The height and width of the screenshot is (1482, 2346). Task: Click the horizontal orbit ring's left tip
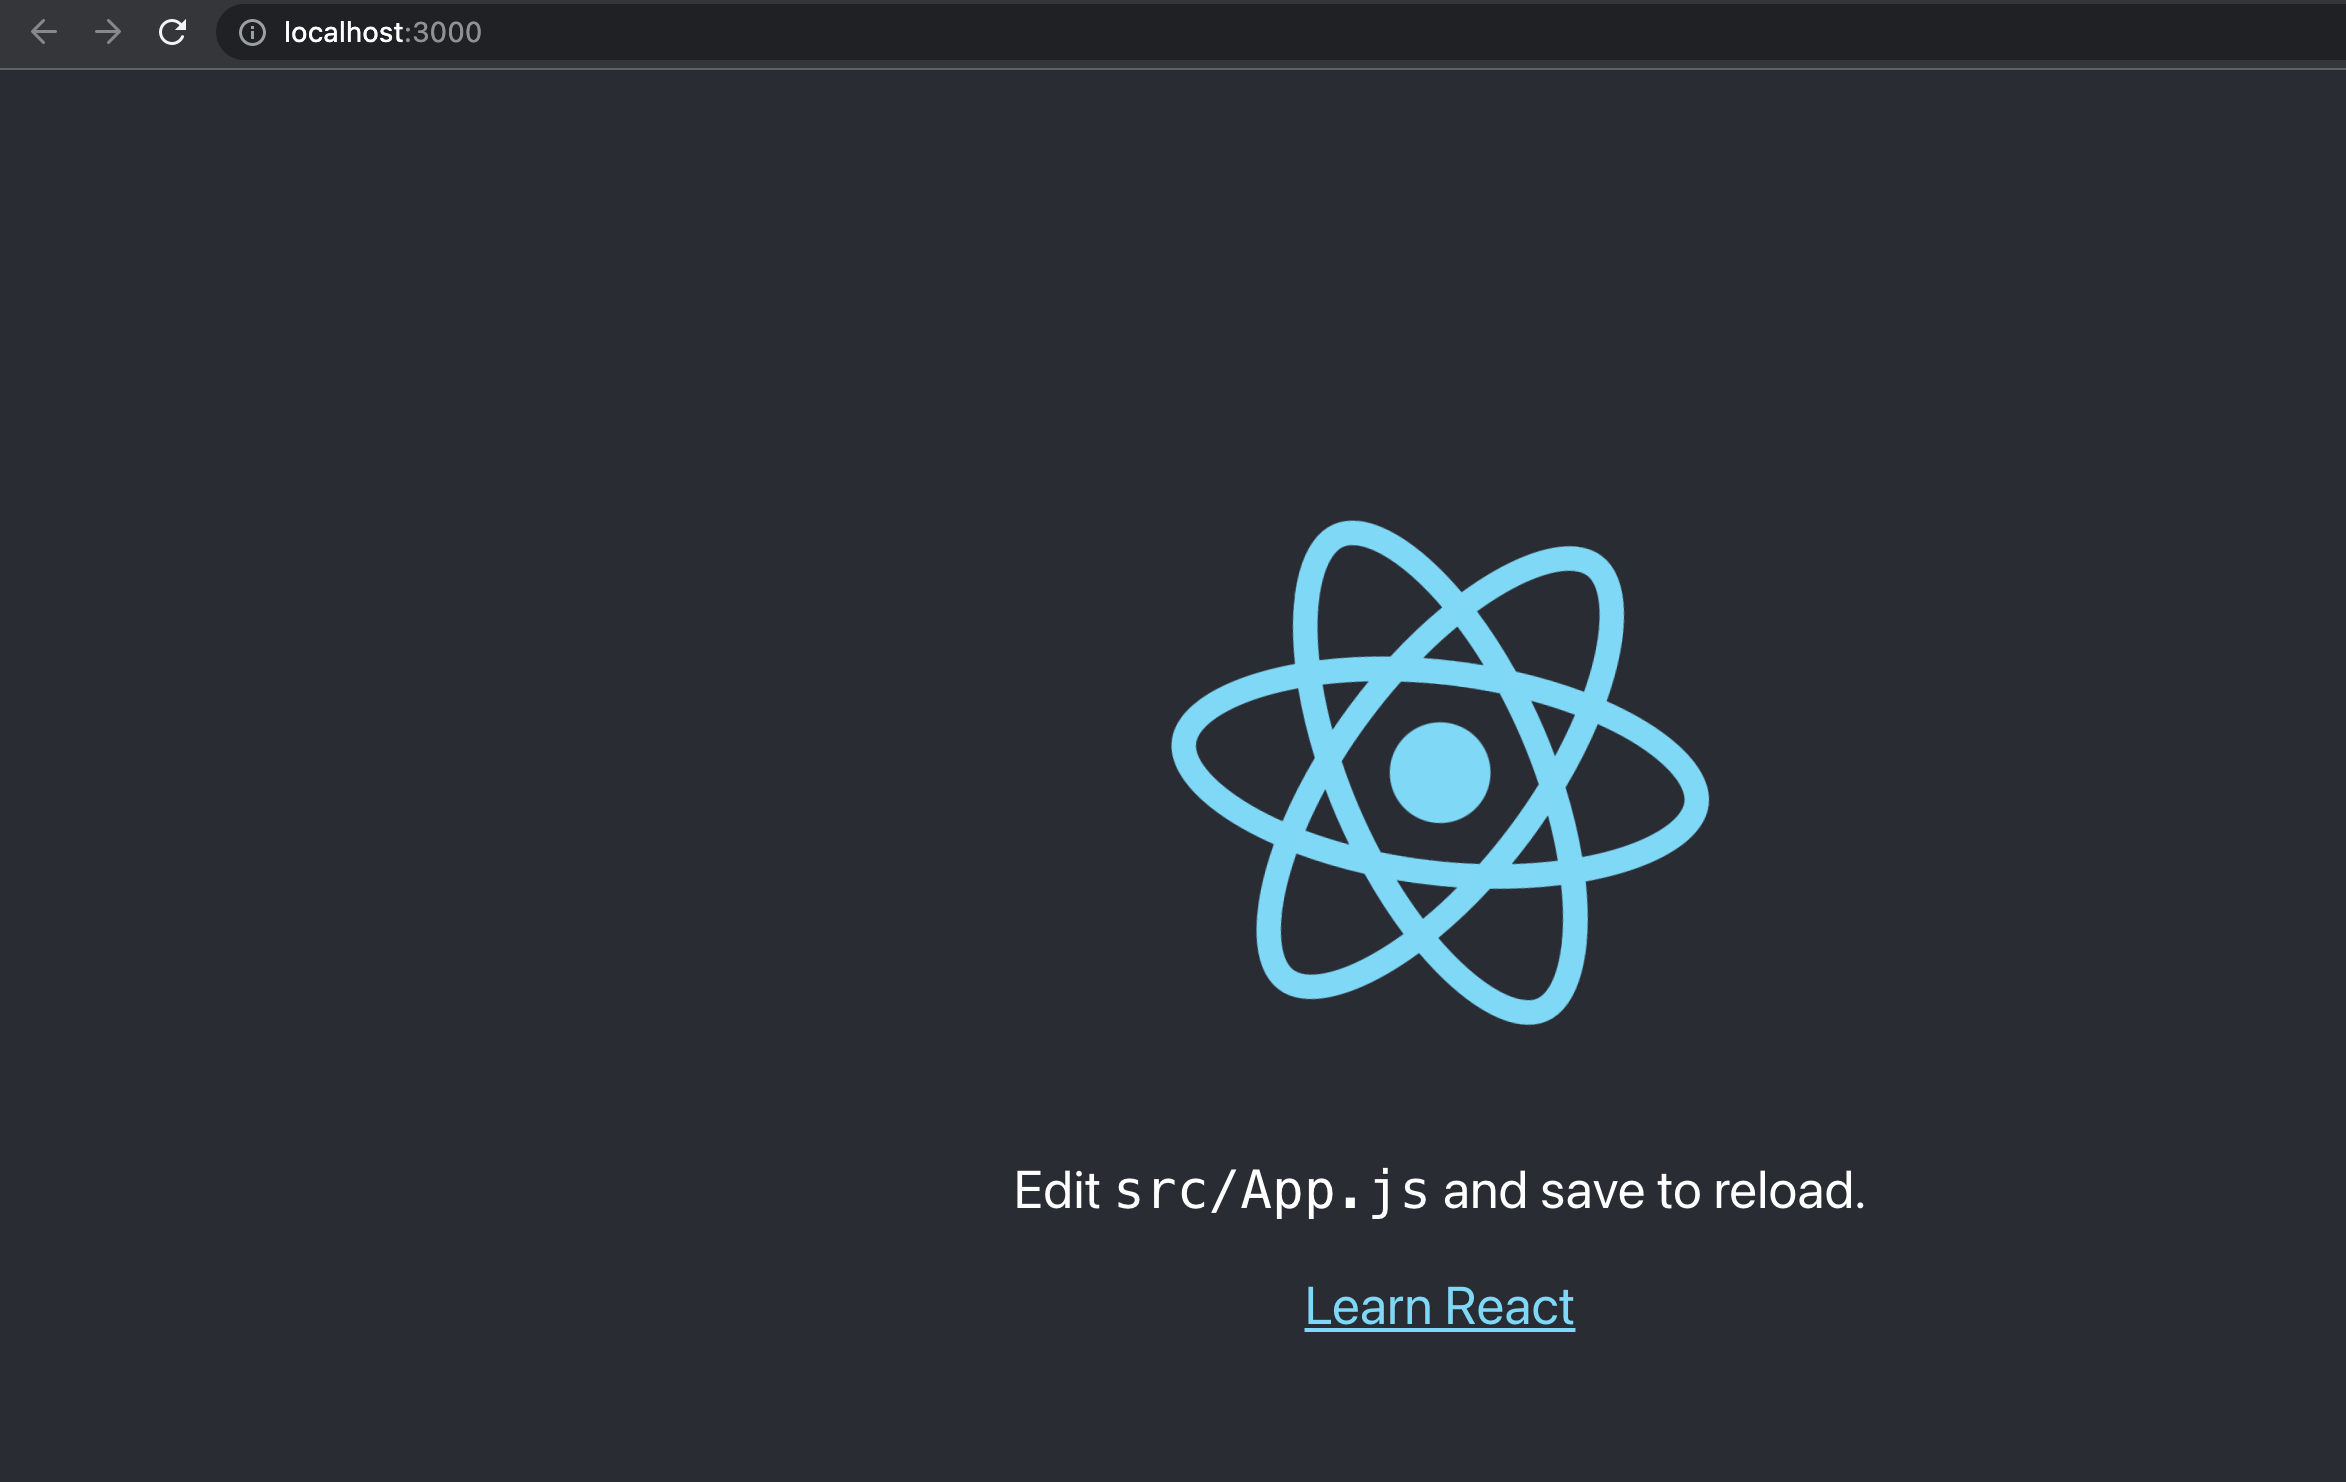(x=1186, y=748)
